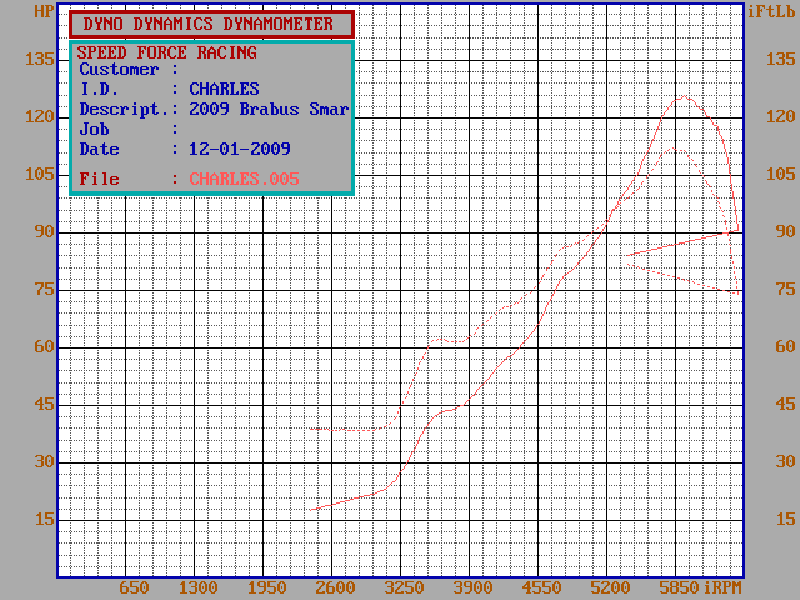Viewport: 800px width, 600px height.
Task: Select description text 2009 Brabus Smar
Action: click(x=269, y=109)
